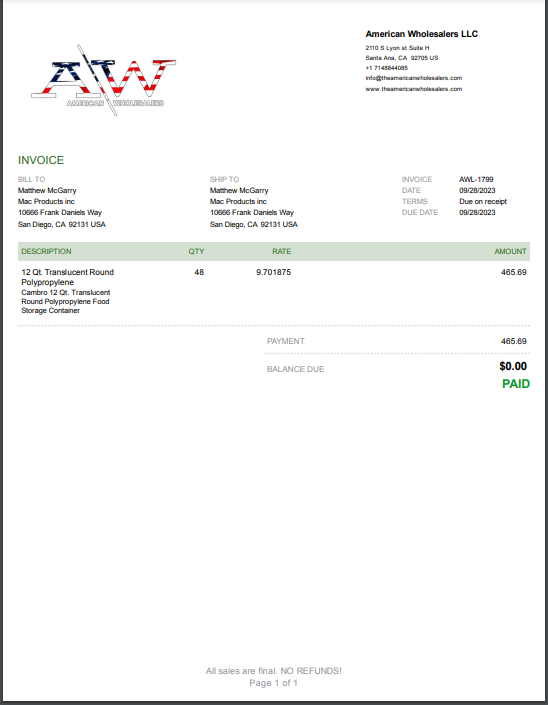Click the AMOUNT column header

510,251
